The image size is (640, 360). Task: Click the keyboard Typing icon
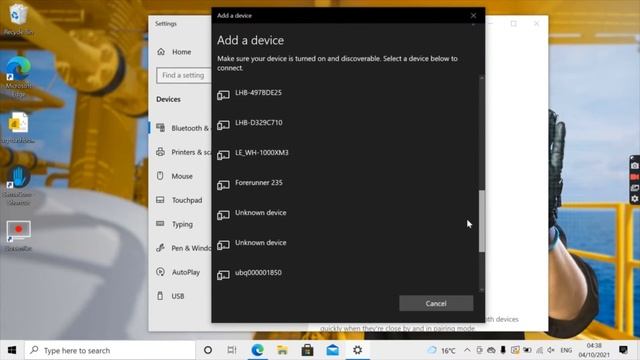click(x=160, y=223)
